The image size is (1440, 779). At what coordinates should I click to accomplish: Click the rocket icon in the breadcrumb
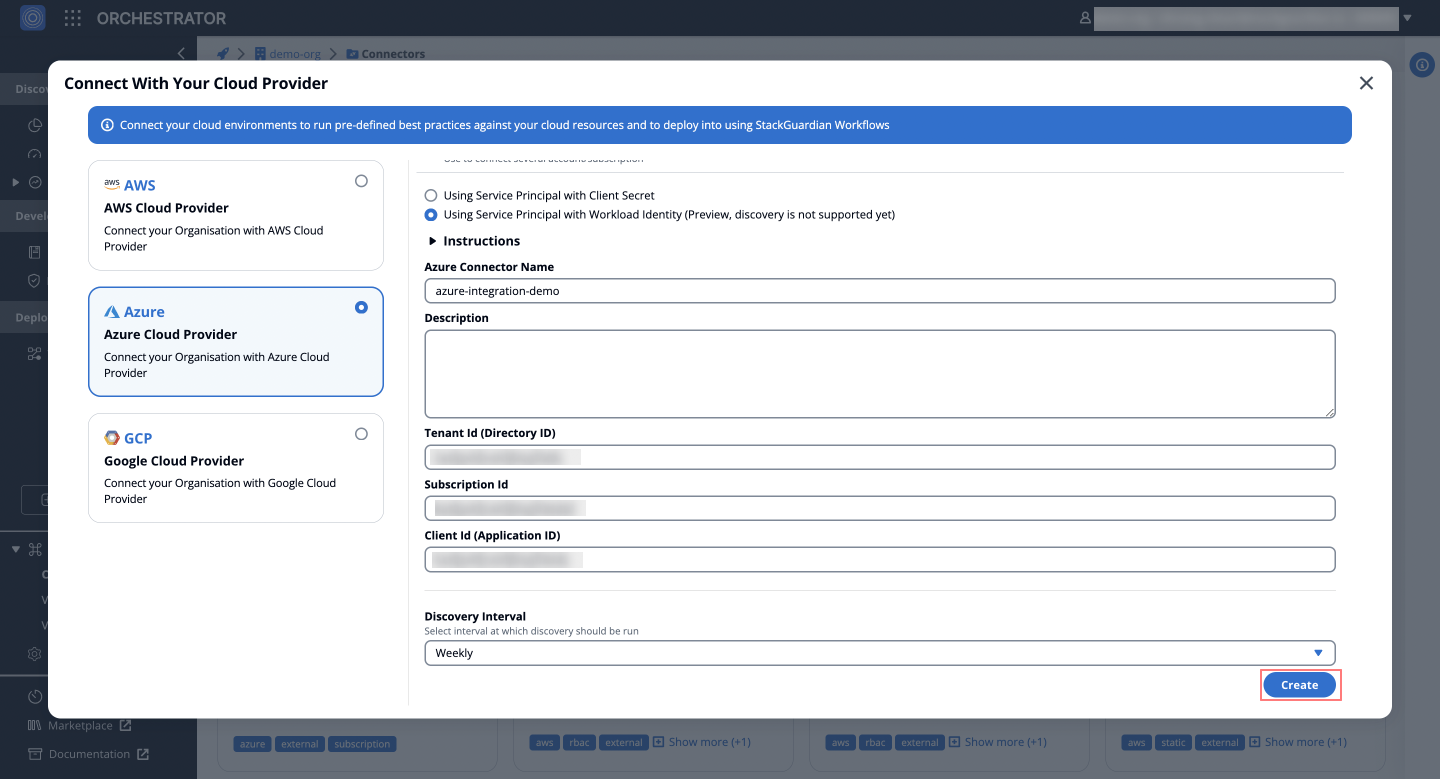(x=223, y=54)
